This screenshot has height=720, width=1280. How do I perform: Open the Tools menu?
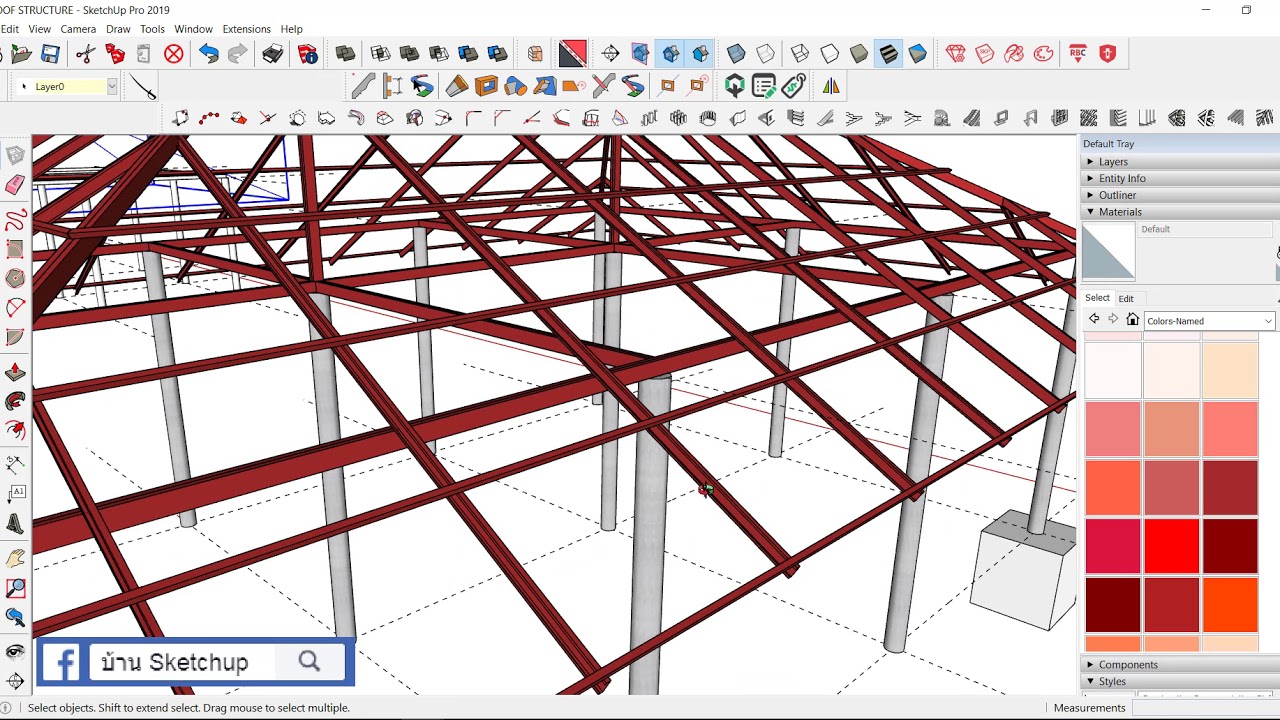[152, 29]
